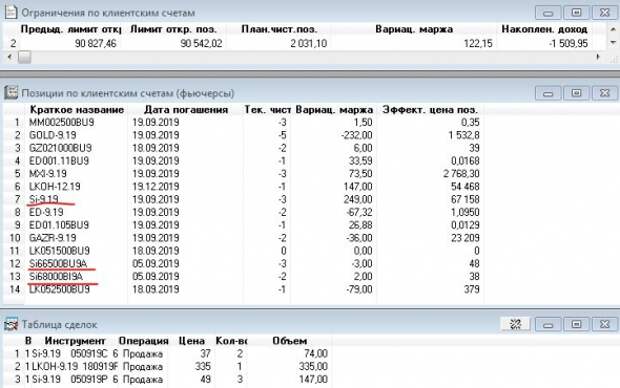
Task: Click the client account limits window document icon
Action: (11, 12)
